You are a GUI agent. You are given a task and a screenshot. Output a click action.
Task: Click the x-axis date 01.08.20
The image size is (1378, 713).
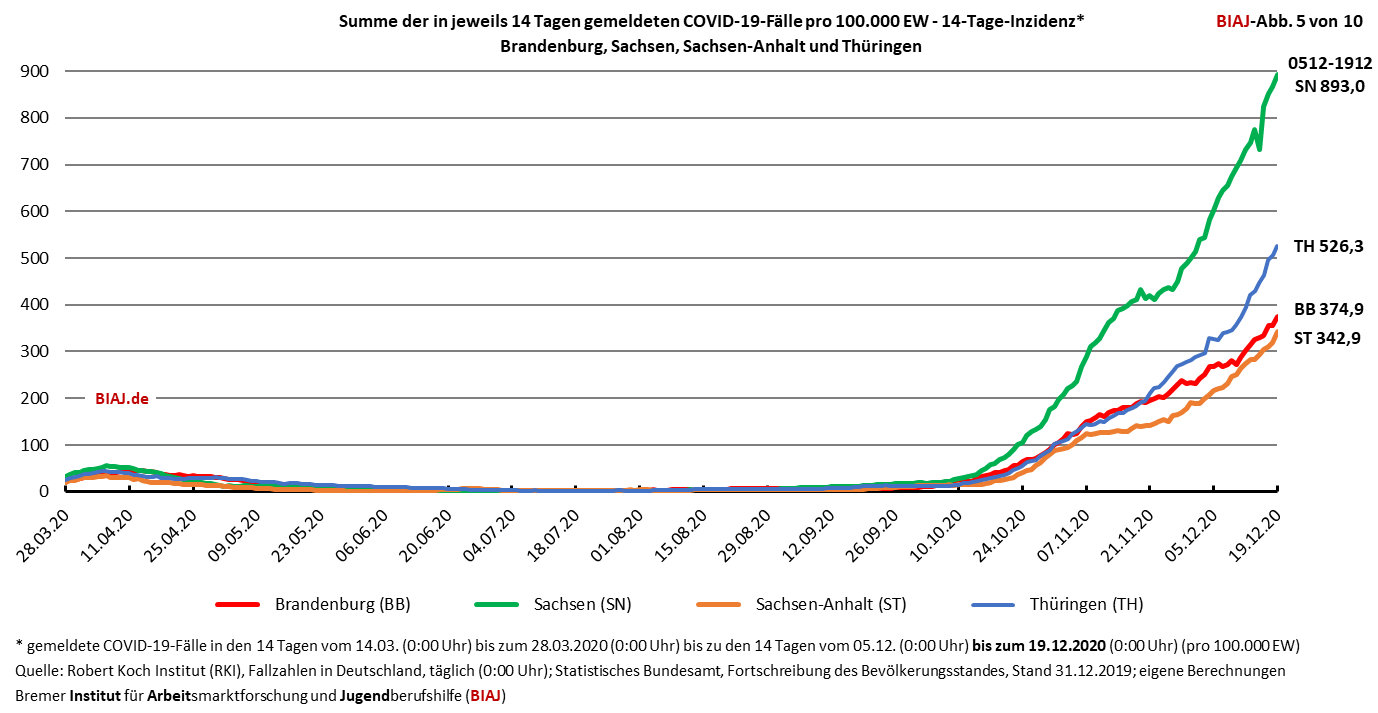pos(619,534)
